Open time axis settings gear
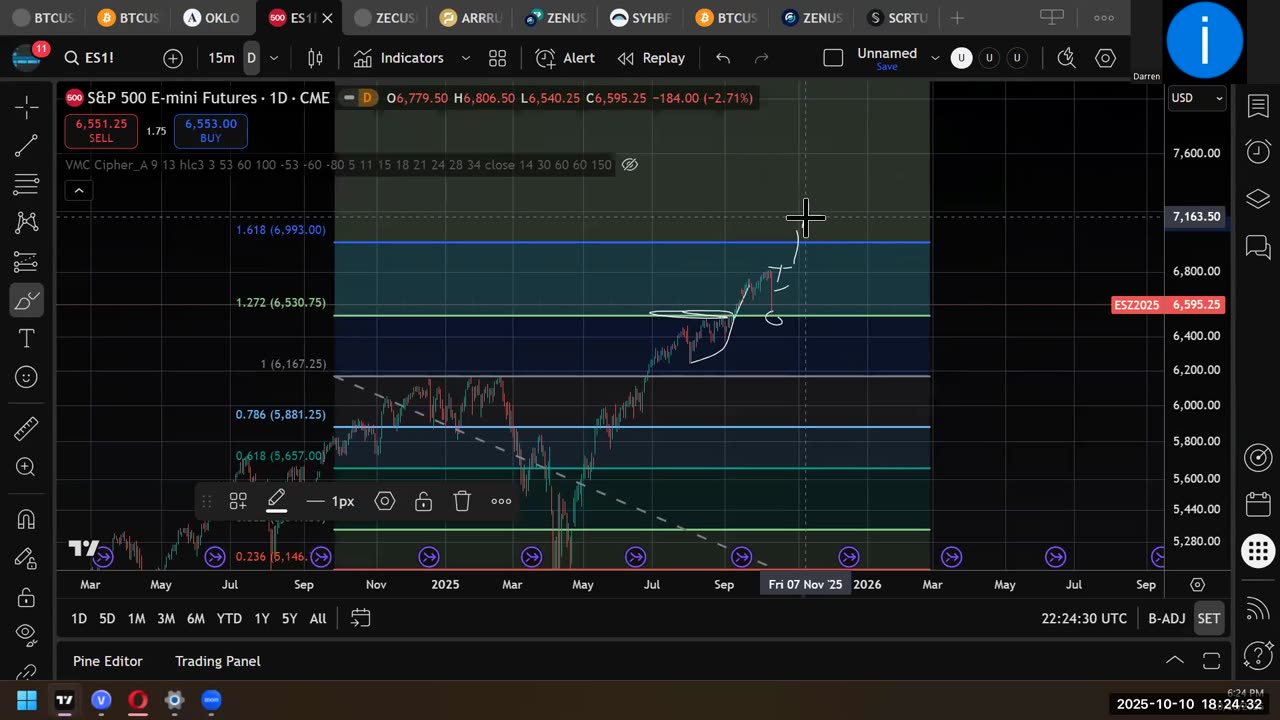This screenshot has width=1280, height=720. coord(1197,584)
